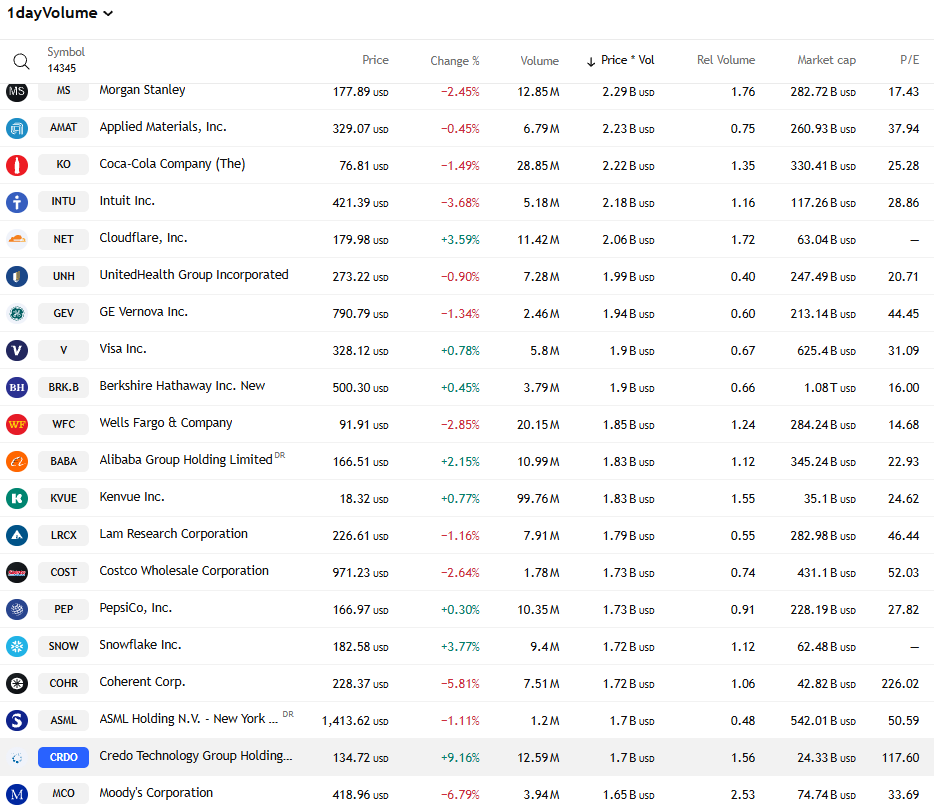
Task: Click the Berkshire Hathaway logo icon
Action: point(17,387)
